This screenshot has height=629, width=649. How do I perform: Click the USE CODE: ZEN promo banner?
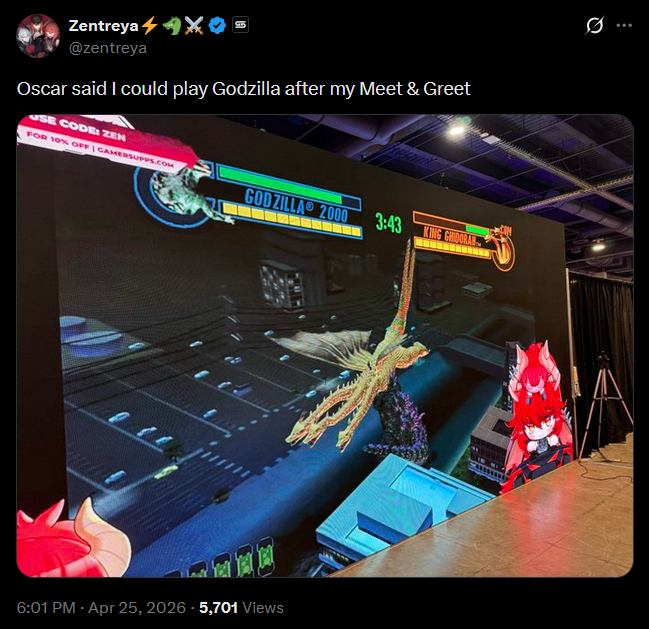point(106,143)
